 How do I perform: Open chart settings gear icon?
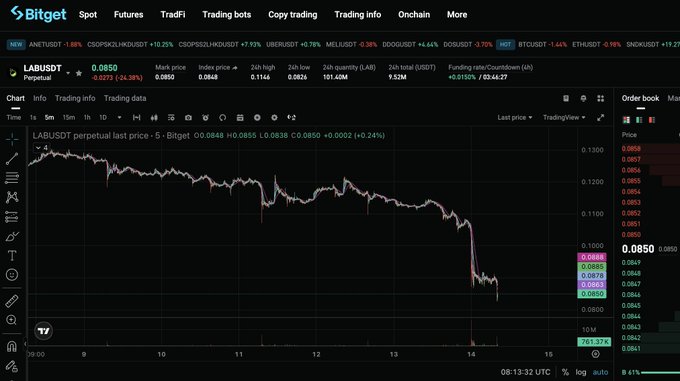tap(274, 117)
